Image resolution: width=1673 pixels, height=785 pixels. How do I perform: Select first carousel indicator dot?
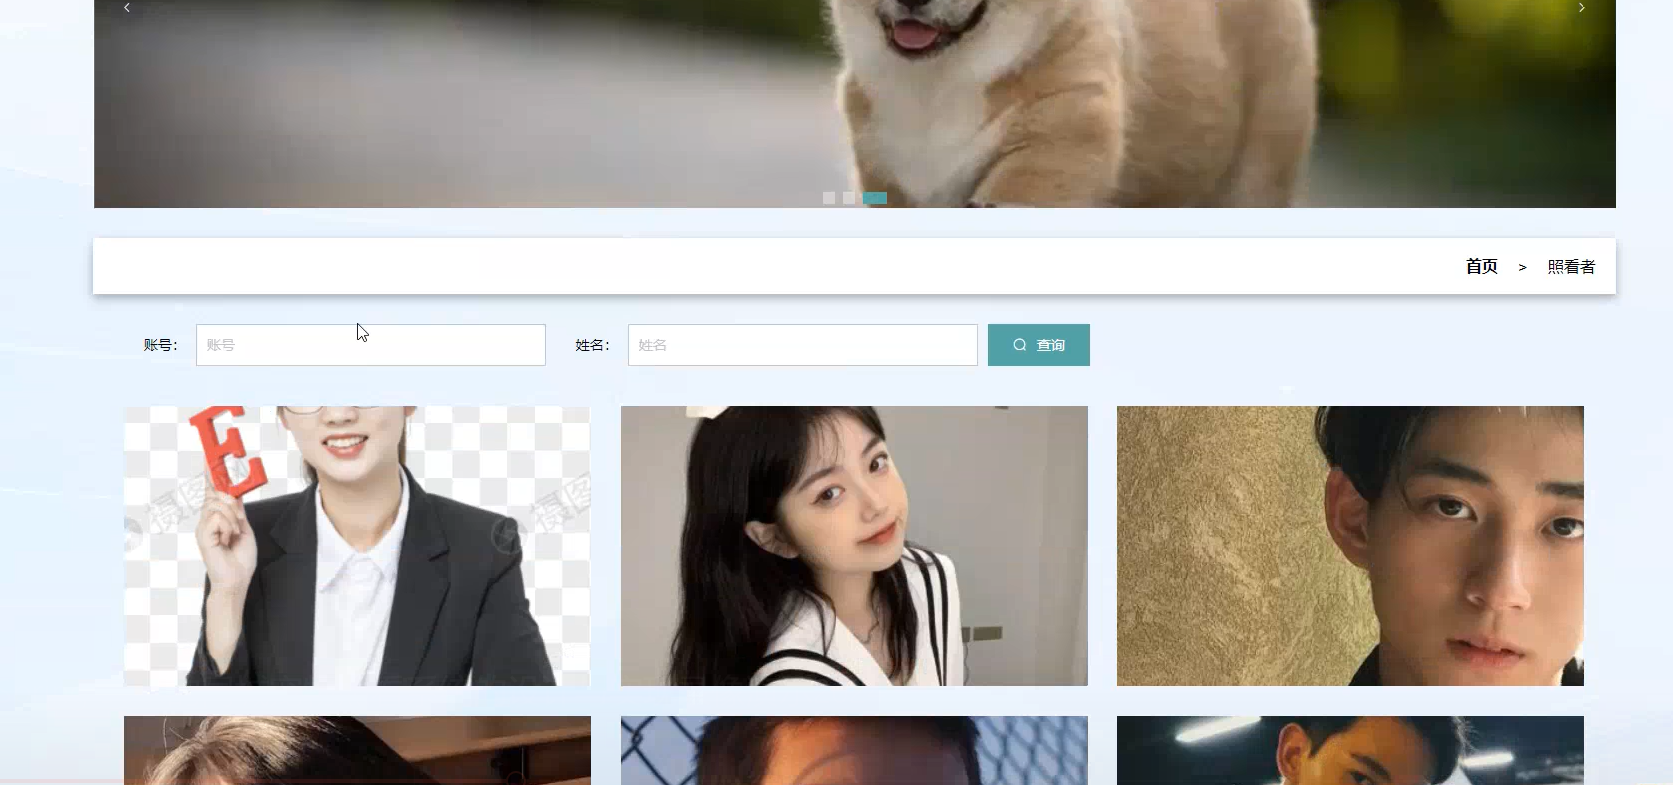point(829,198)
